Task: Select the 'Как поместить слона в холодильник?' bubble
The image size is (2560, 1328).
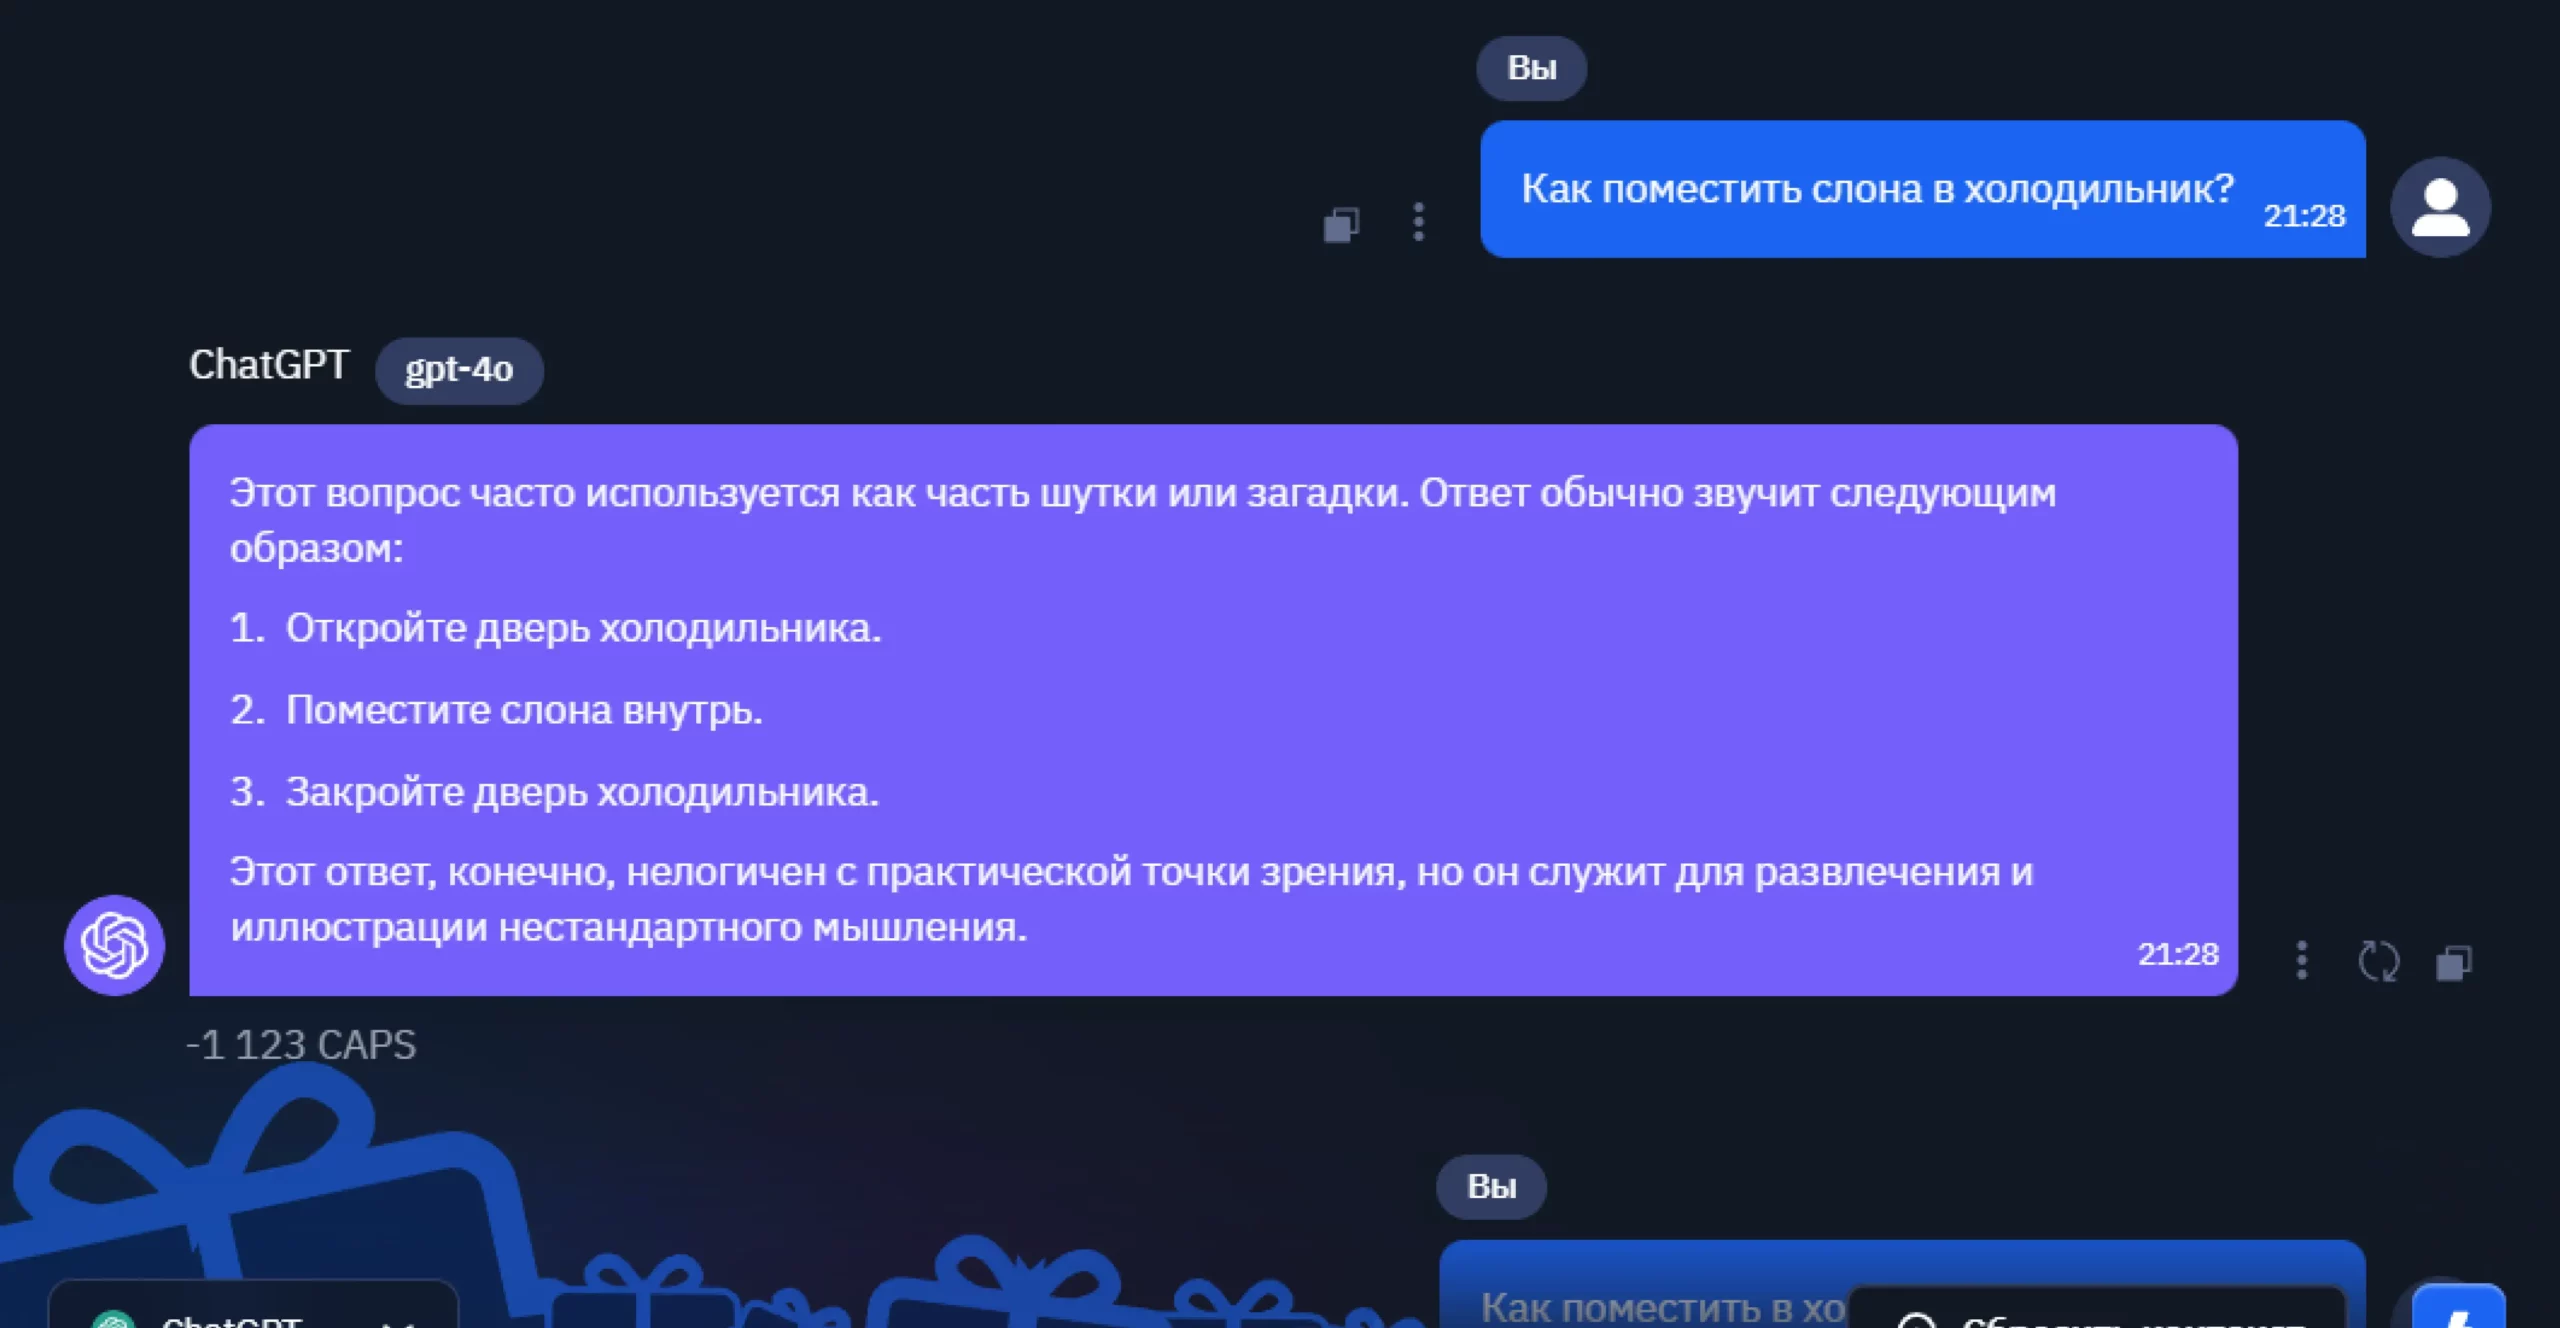Action: pyautogui.click(x=1876, y=189)
